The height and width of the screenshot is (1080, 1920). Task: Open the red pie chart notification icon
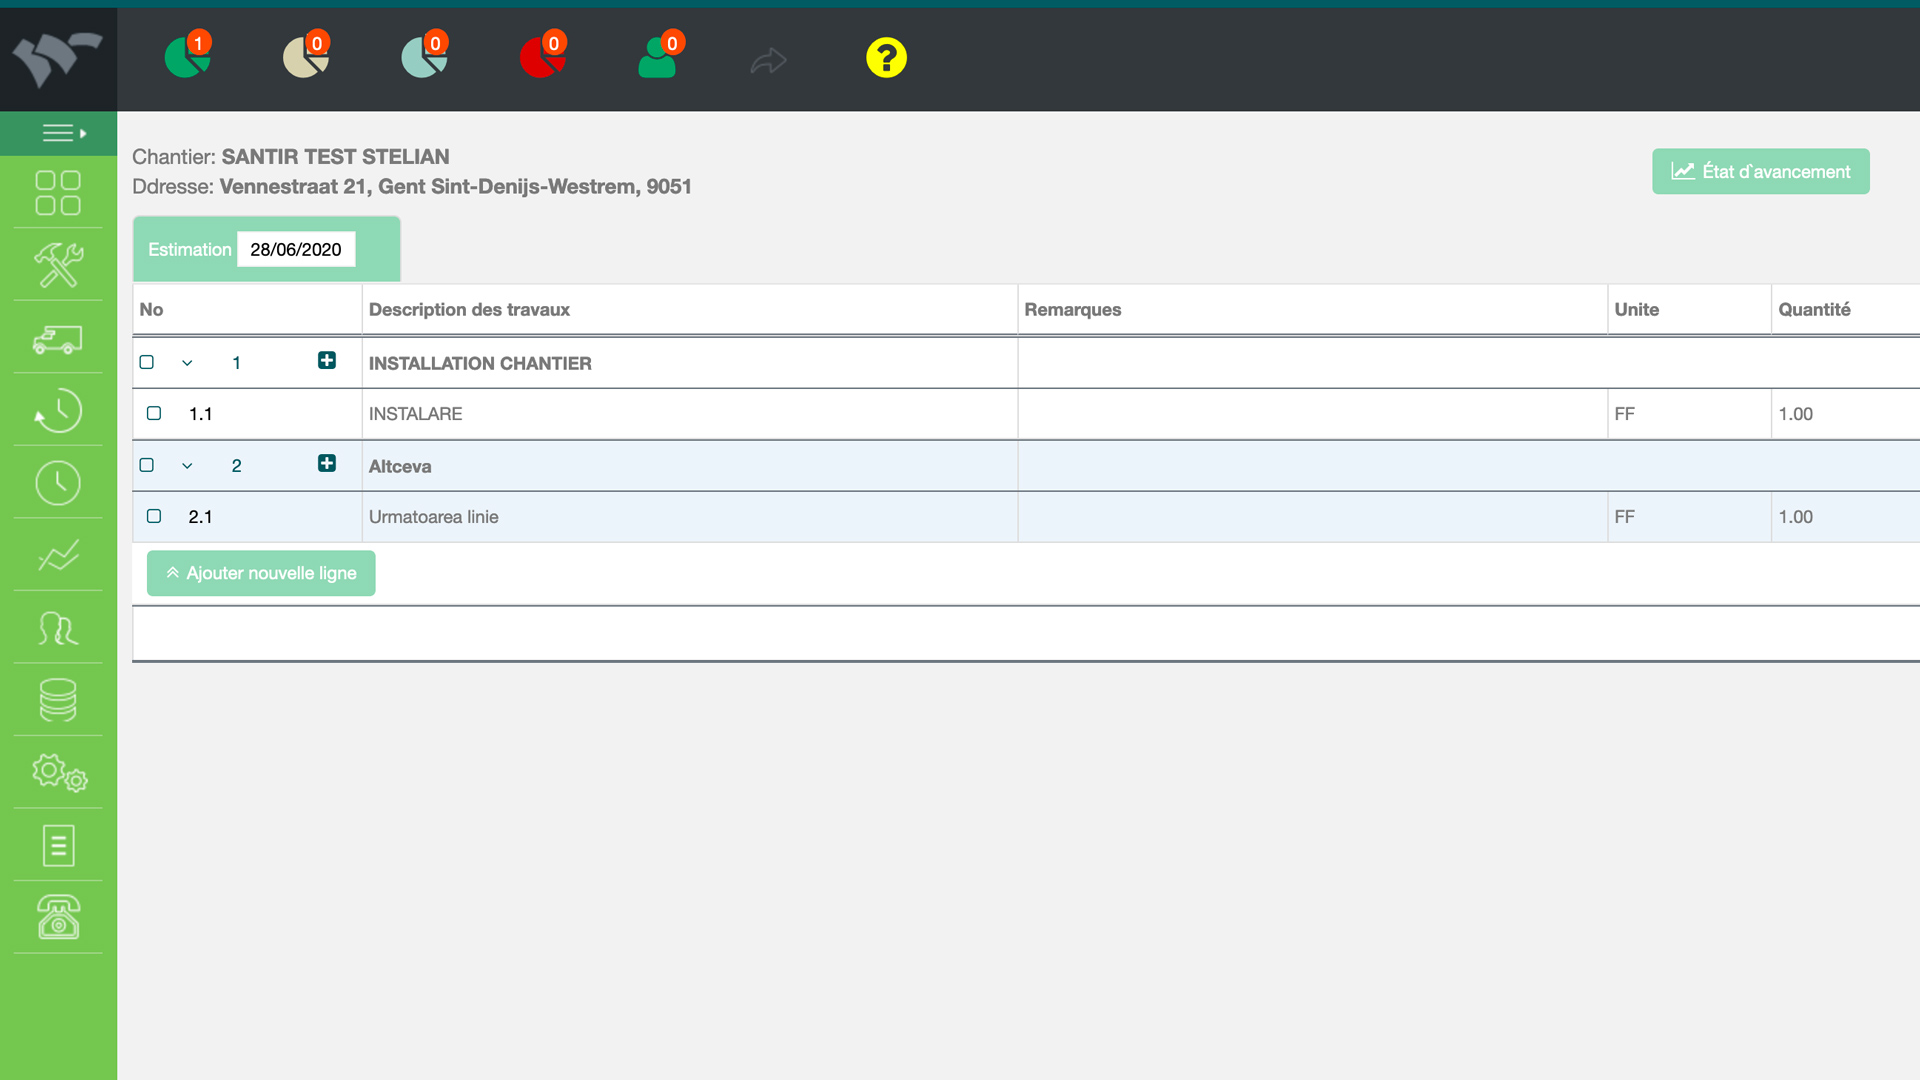point(542,57)
